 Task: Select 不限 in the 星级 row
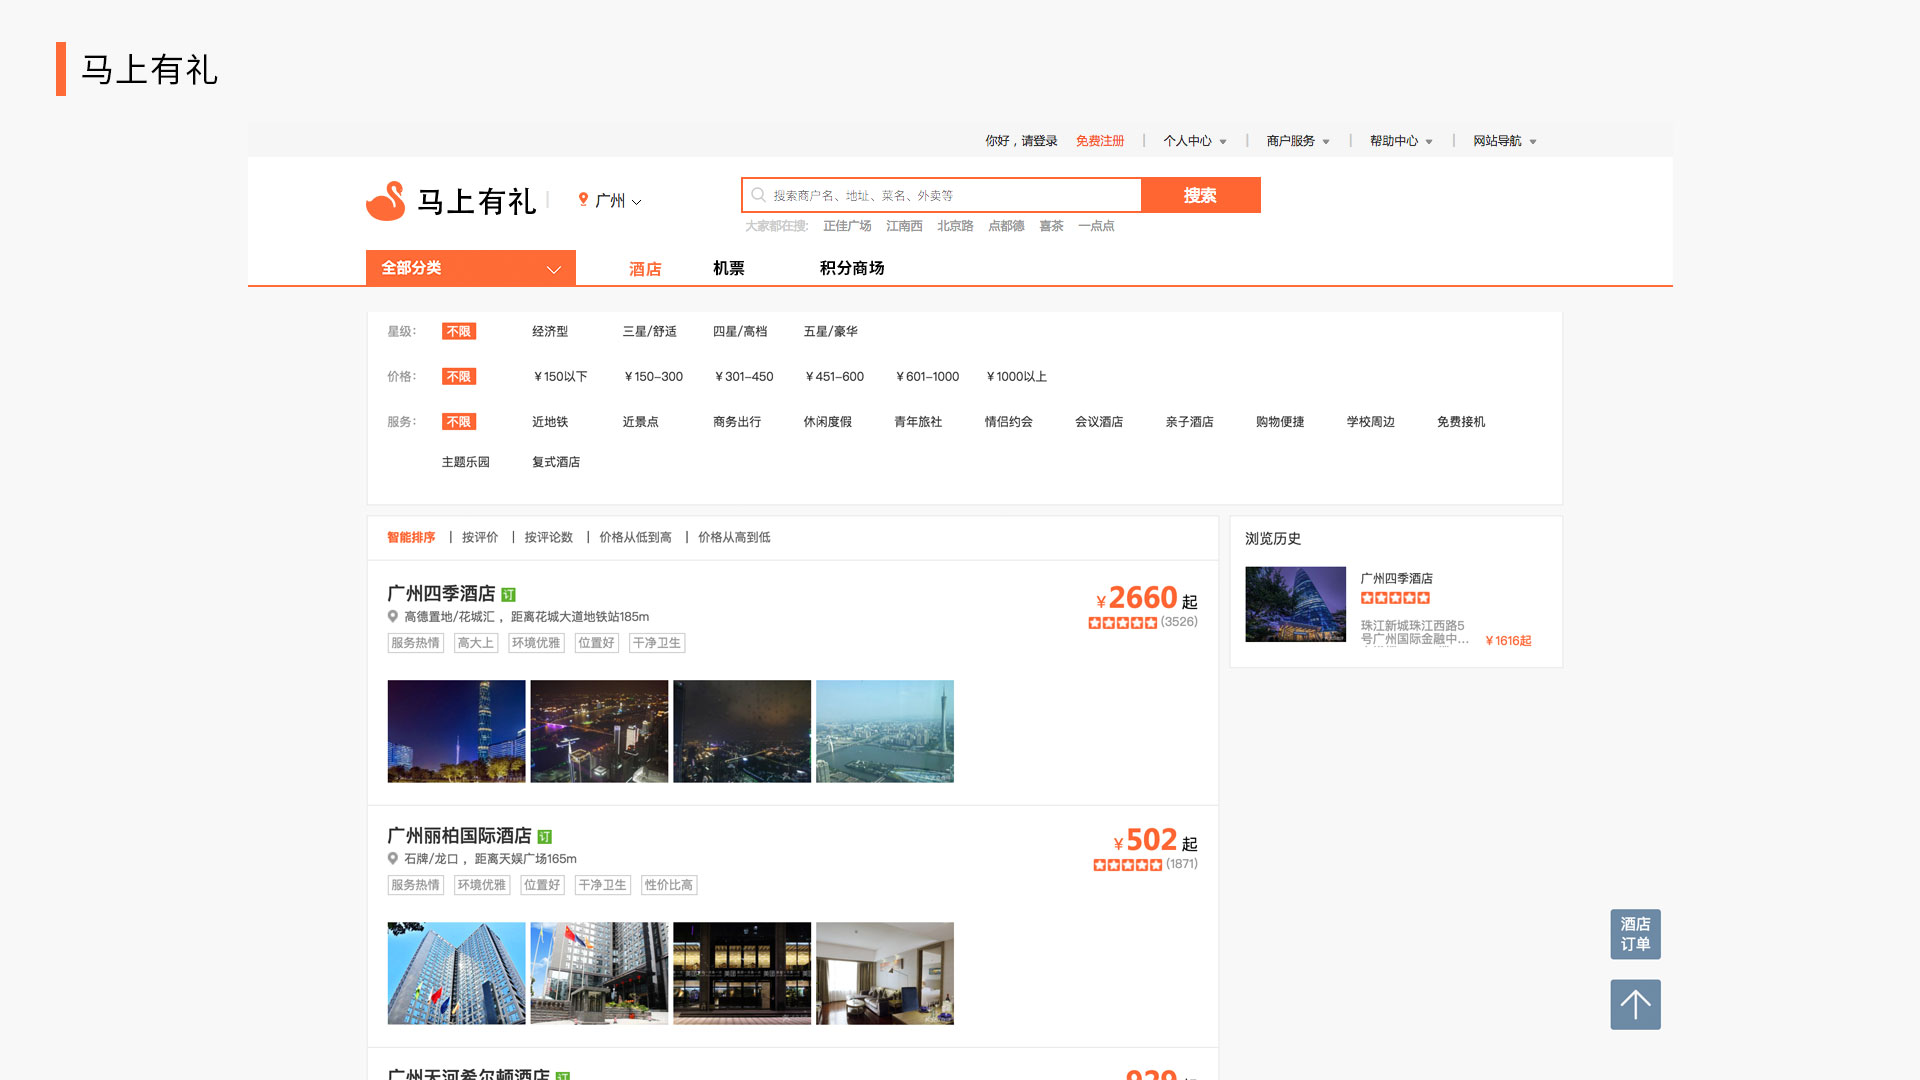pos(459,332)
